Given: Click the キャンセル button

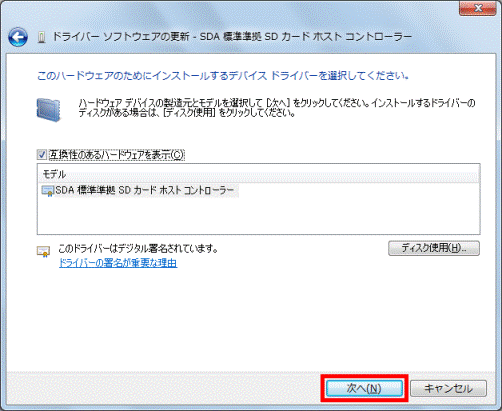Looking at the screenshot, I should coord(448,388).
